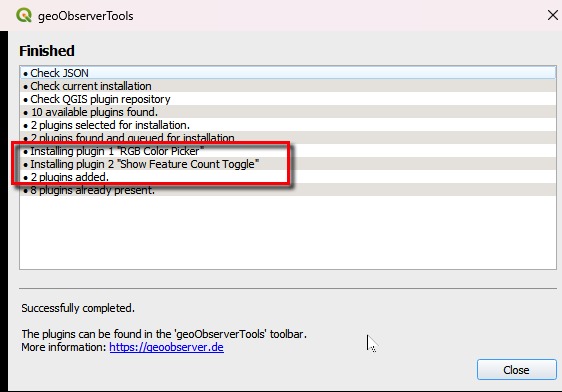Select '10 available plugins found.' entry
The height and width of the screenshot is (392, 562).
(288, 112)
